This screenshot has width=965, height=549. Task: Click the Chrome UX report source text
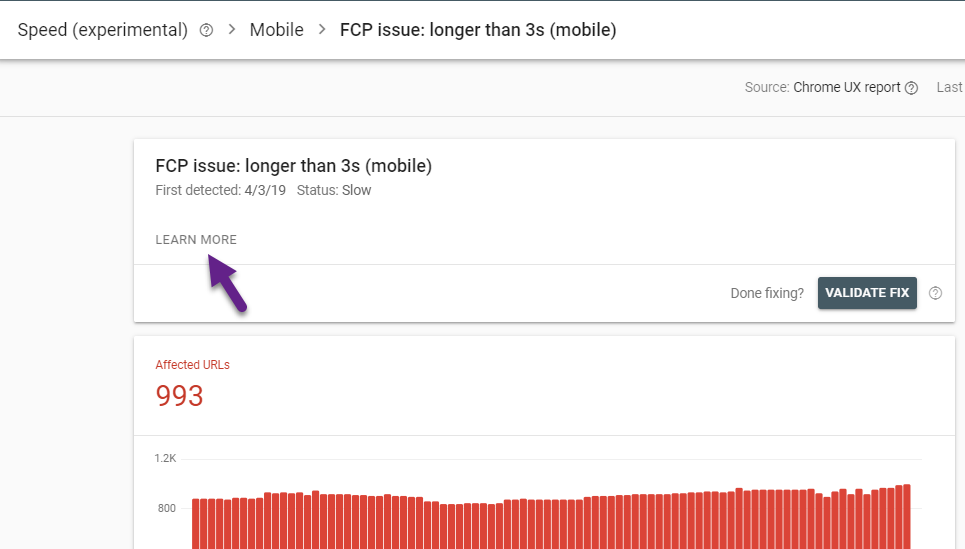click(x=846, y=88)
